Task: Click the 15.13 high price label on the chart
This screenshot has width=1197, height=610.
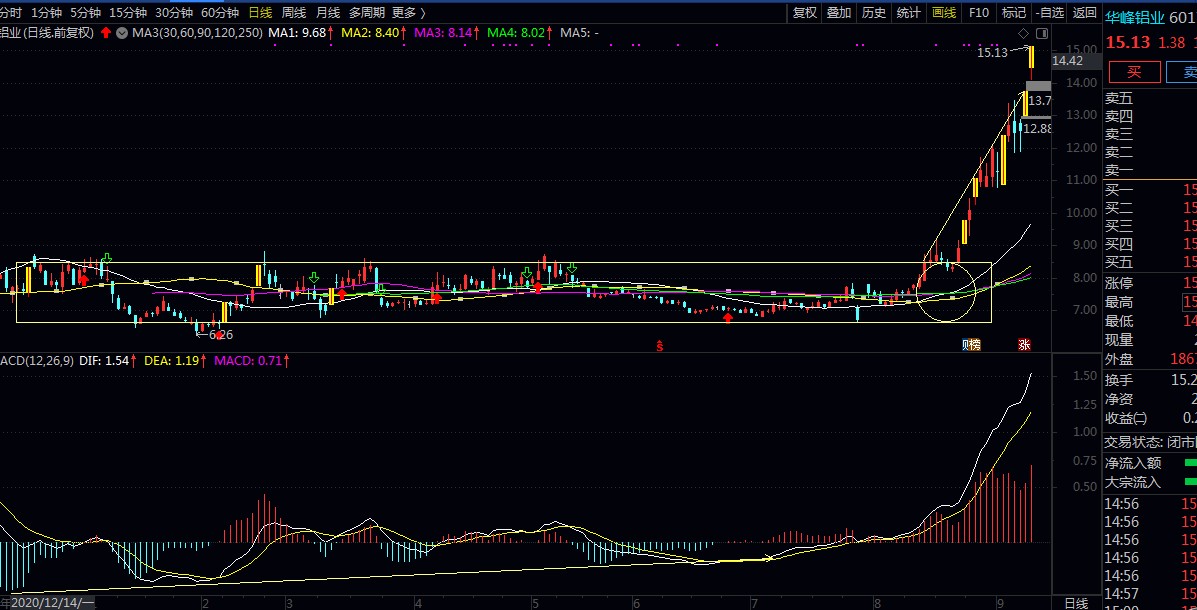Action: coord(993,53)
